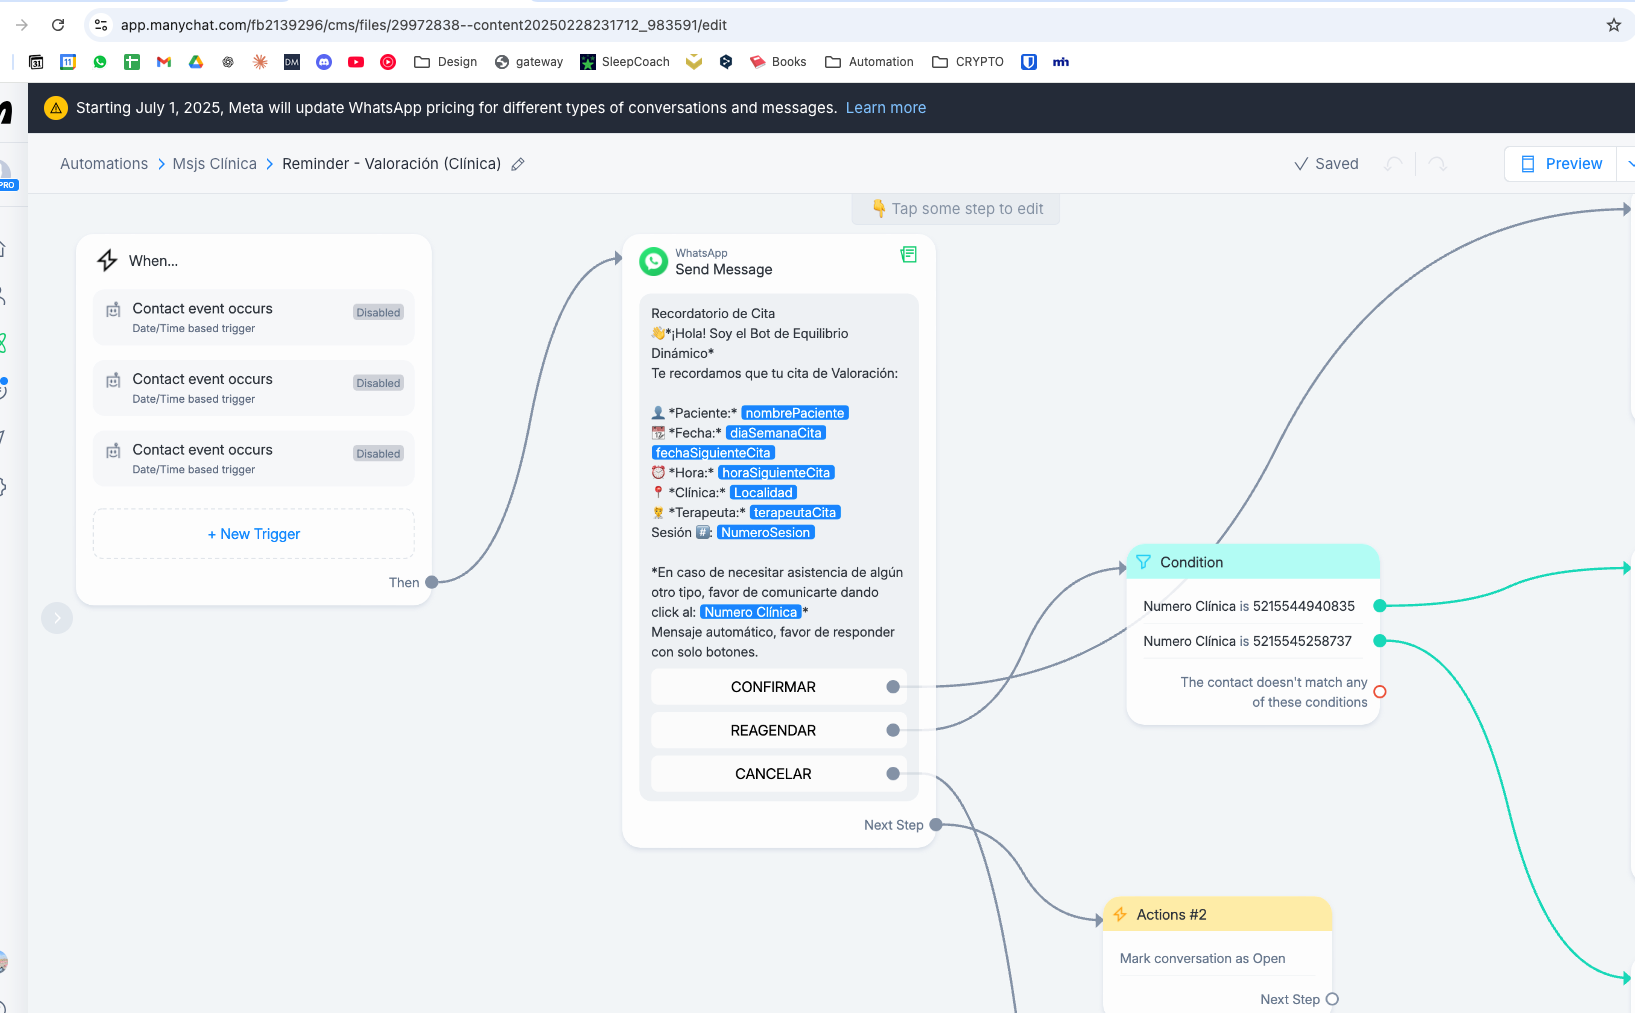Edit automation name with pencil icon
The width and height of the screenshot is (1635, 1013).
(x=518, y=164)
